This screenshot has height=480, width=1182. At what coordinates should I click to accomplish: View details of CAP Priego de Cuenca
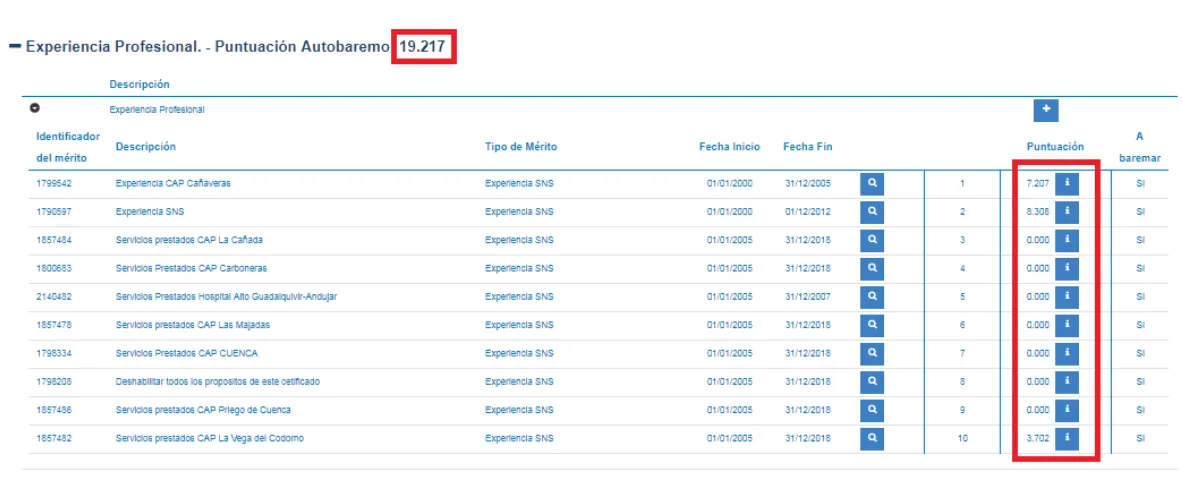point(871,409)
